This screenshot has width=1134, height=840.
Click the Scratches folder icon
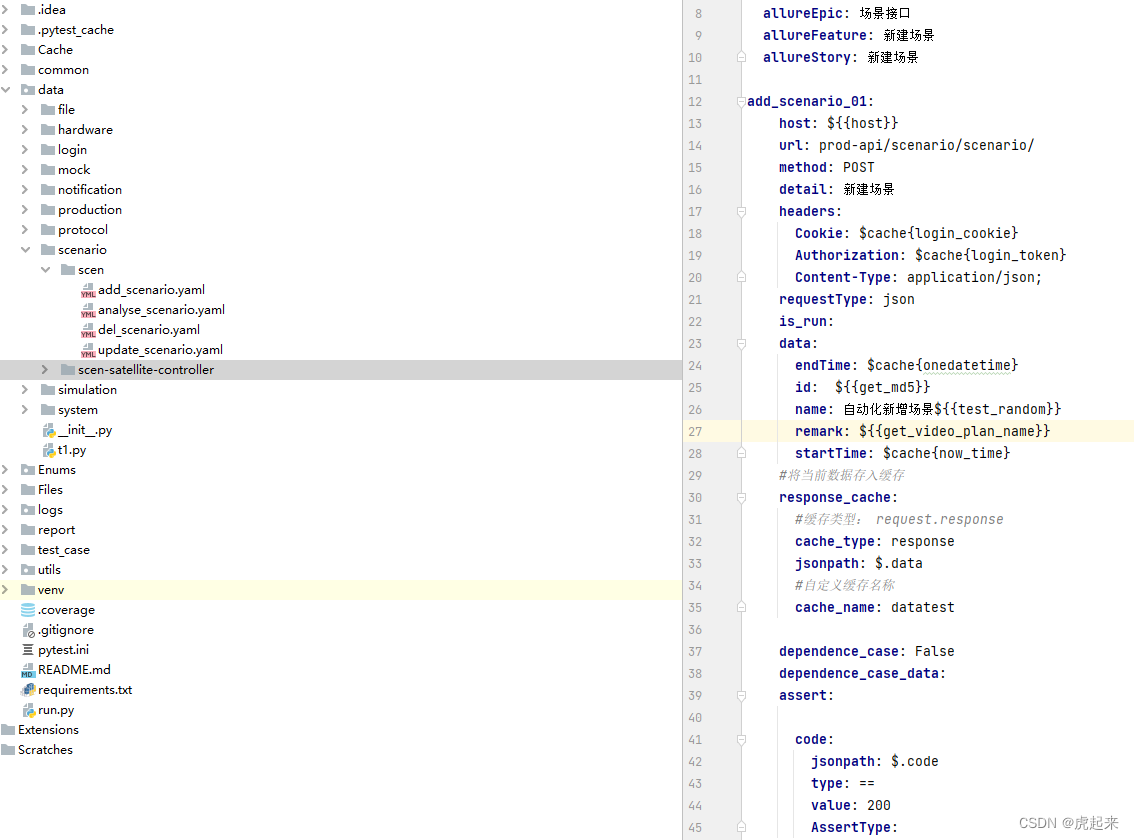[x=8, y=750]
